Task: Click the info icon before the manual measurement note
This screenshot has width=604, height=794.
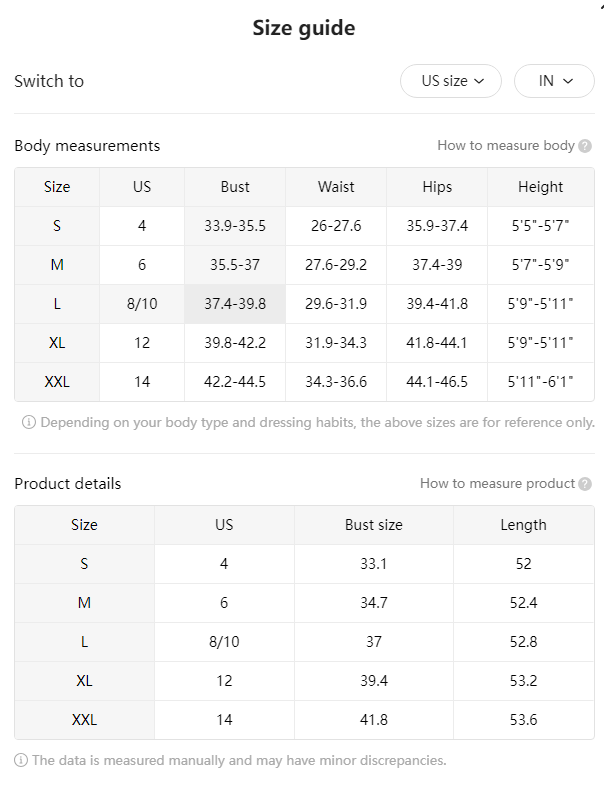Action: (x=21, y=760)
